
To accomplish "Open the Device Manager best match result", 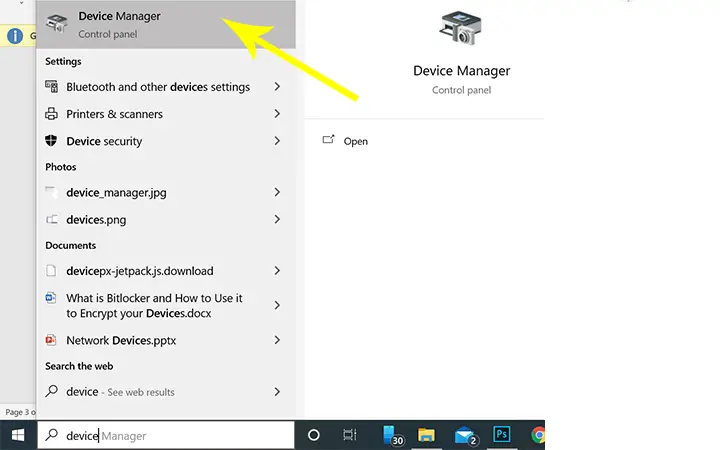I will pyautogui.click(x=166, y=24).
